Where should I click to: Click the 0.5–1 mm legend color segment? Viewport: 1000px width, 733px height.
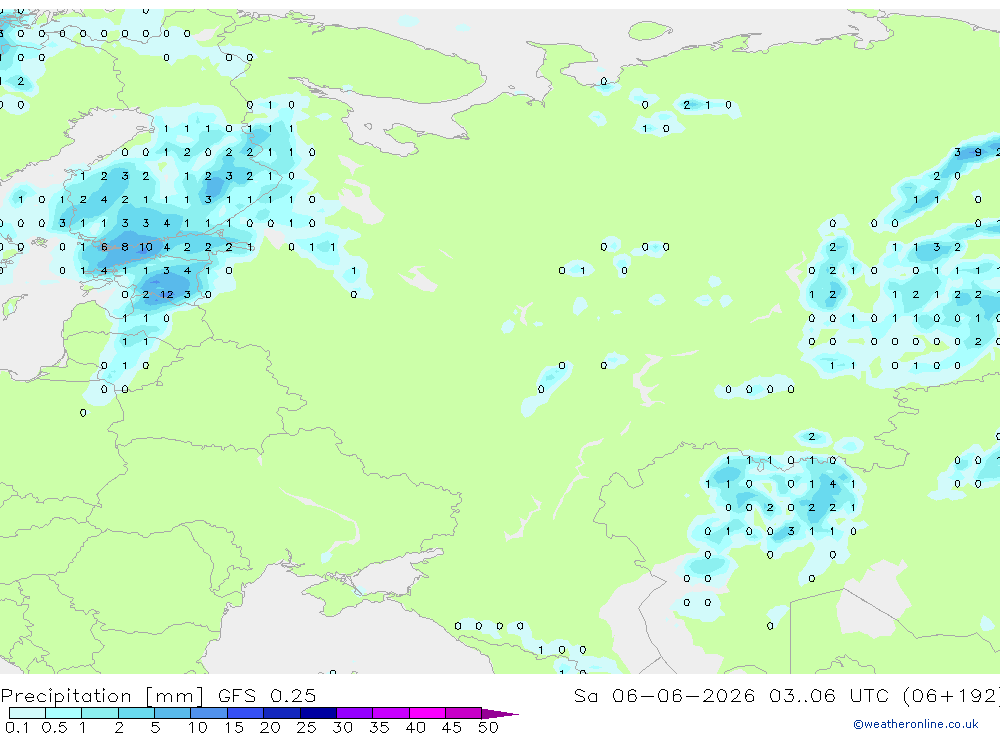coord(64,713)
